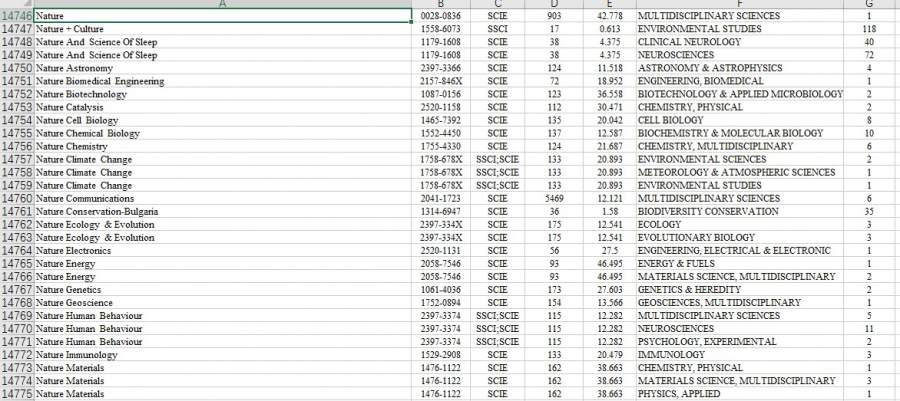Click ISSN cell 0028-0836
The width and height of the screenshot is (900, 401).
[x=441, y=16]
